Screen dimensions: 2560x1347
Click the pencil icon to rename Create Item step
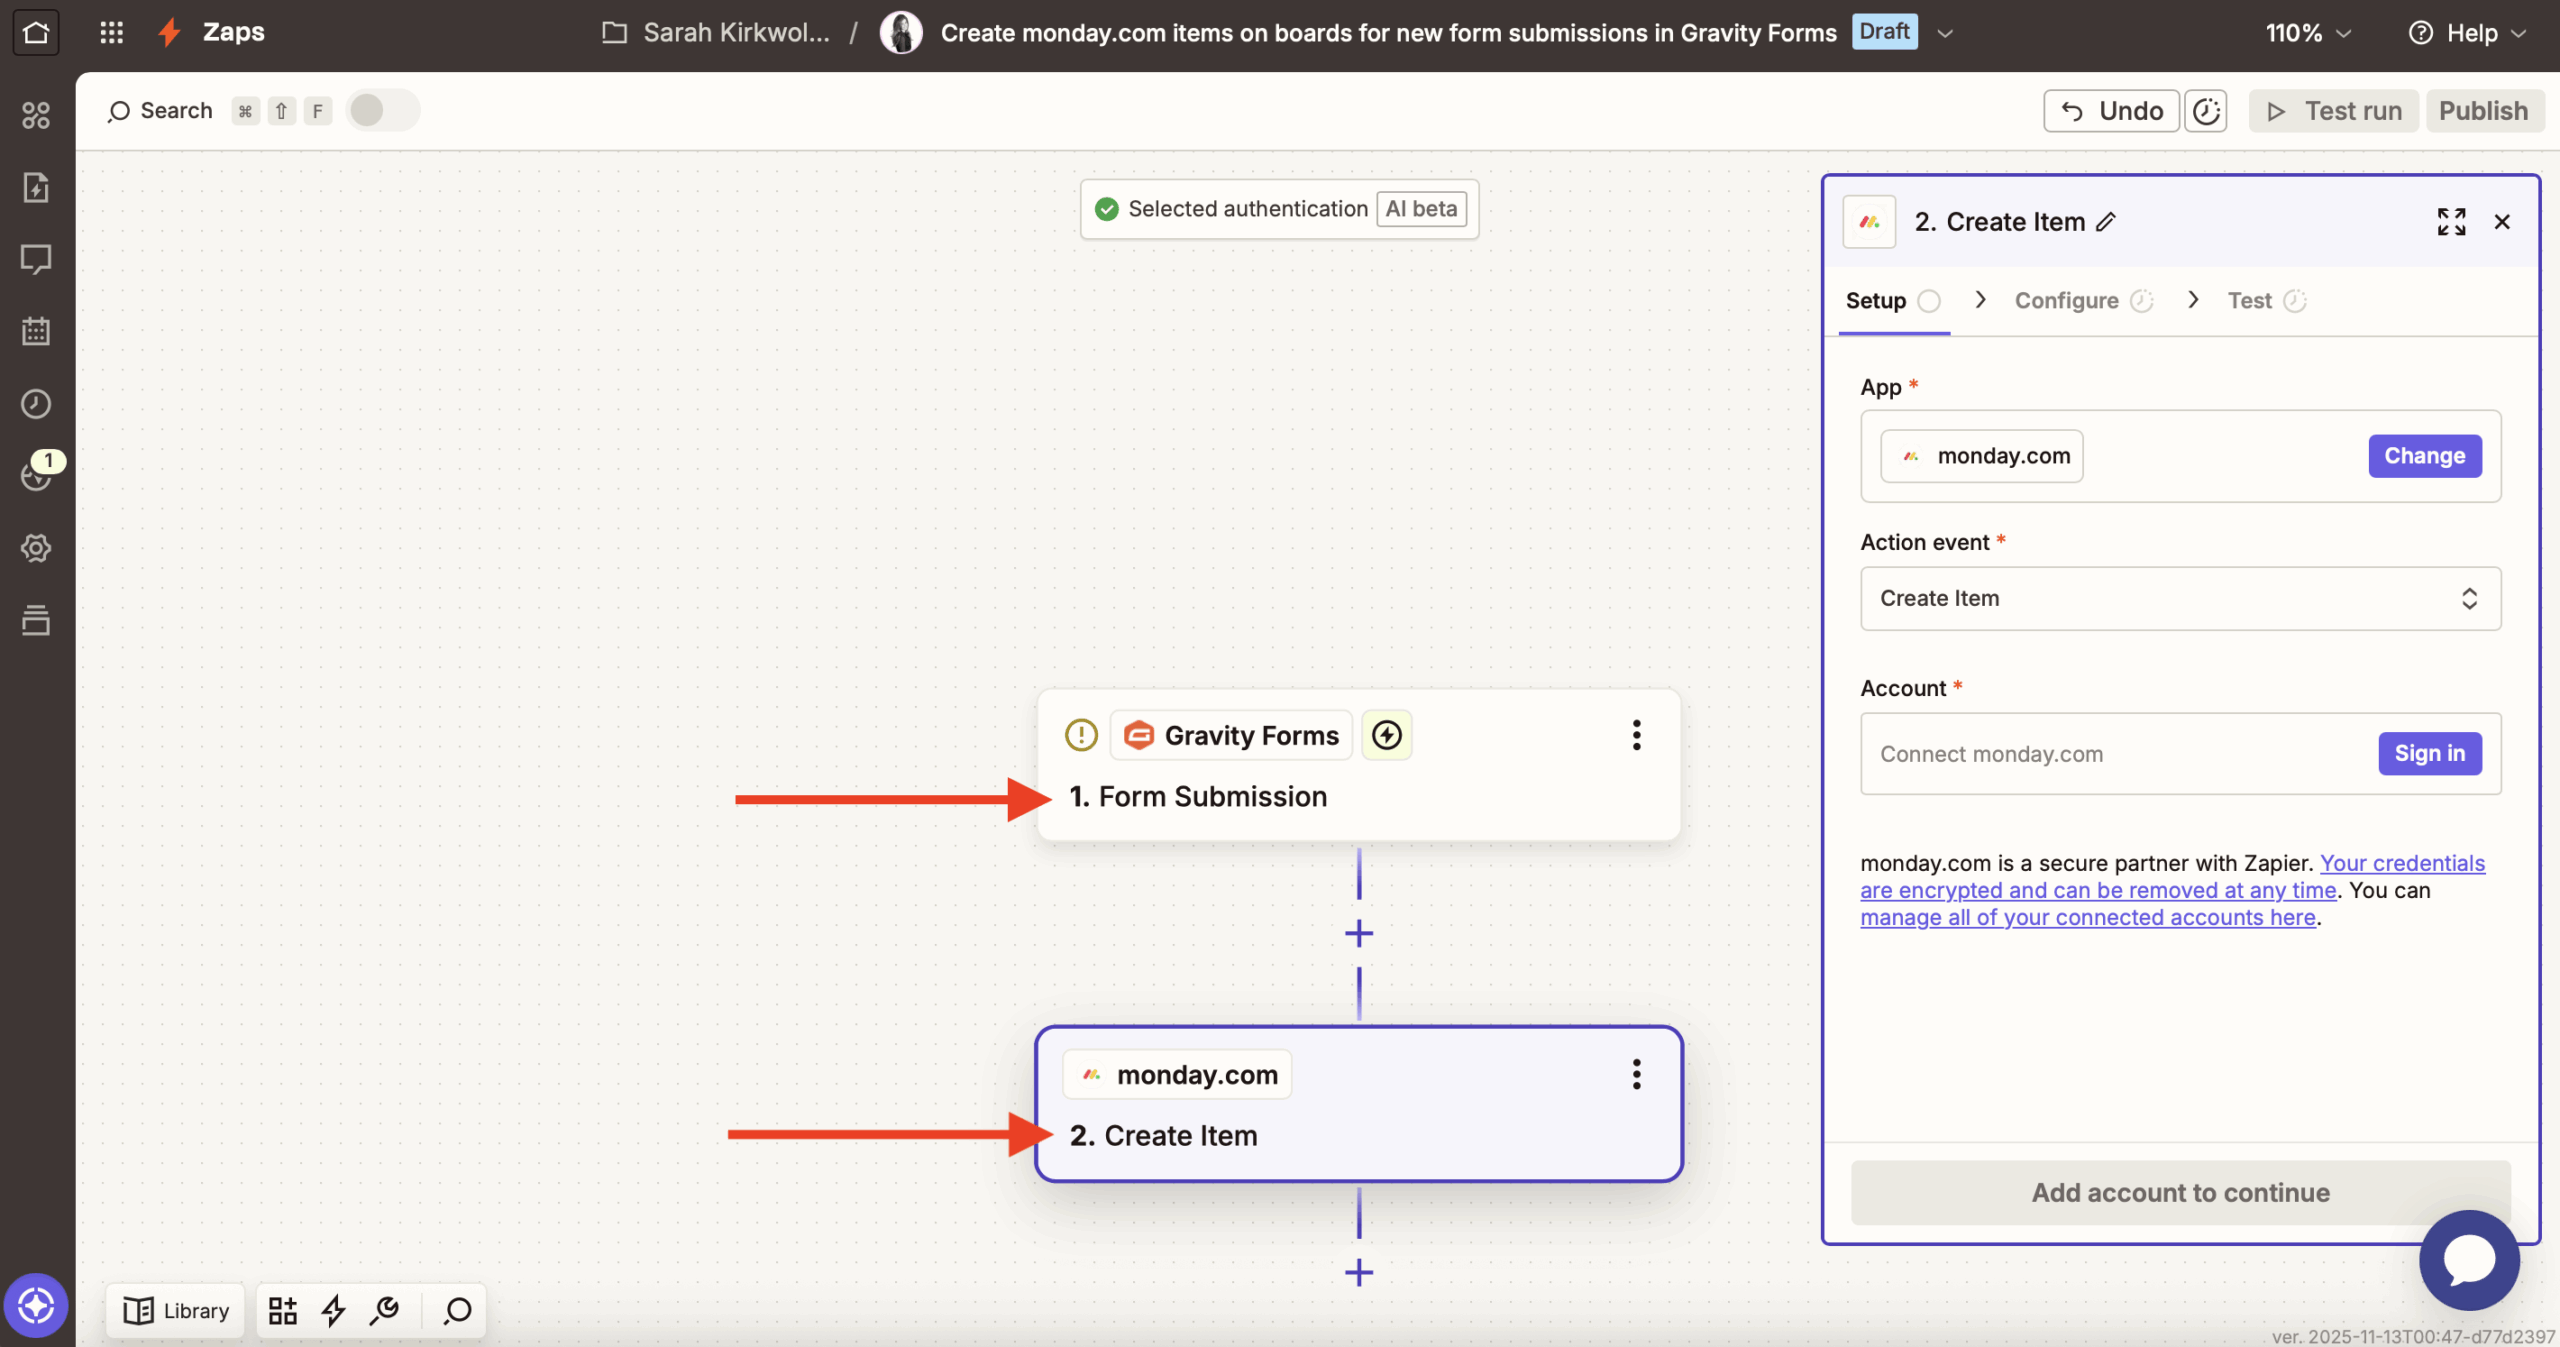click(x=2104, y=221)
